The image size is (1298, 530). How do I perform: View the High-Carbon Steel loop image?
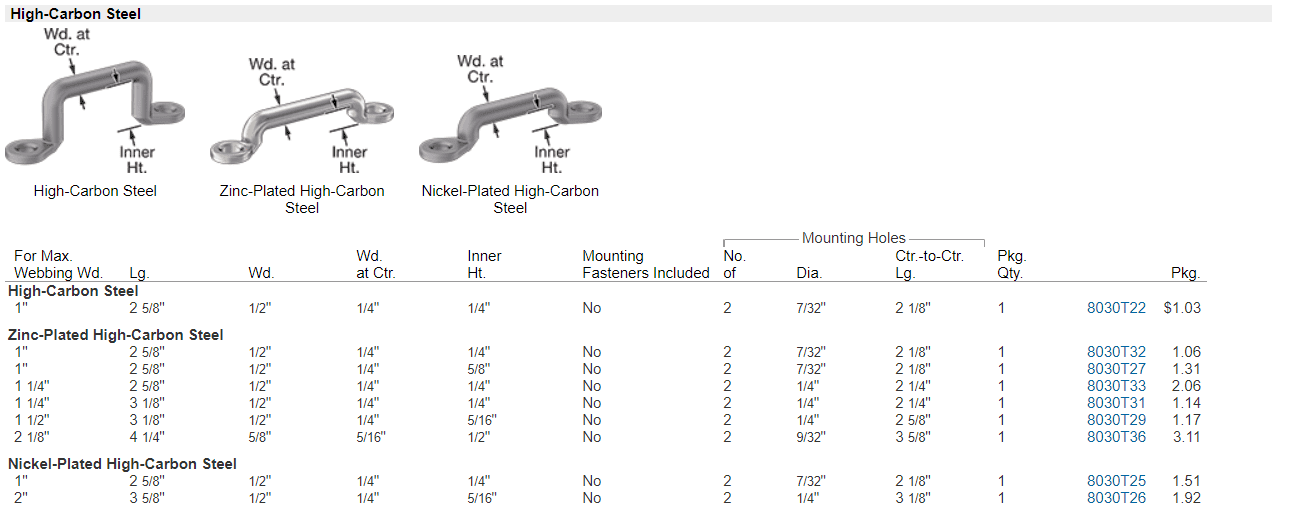point(95,101)
